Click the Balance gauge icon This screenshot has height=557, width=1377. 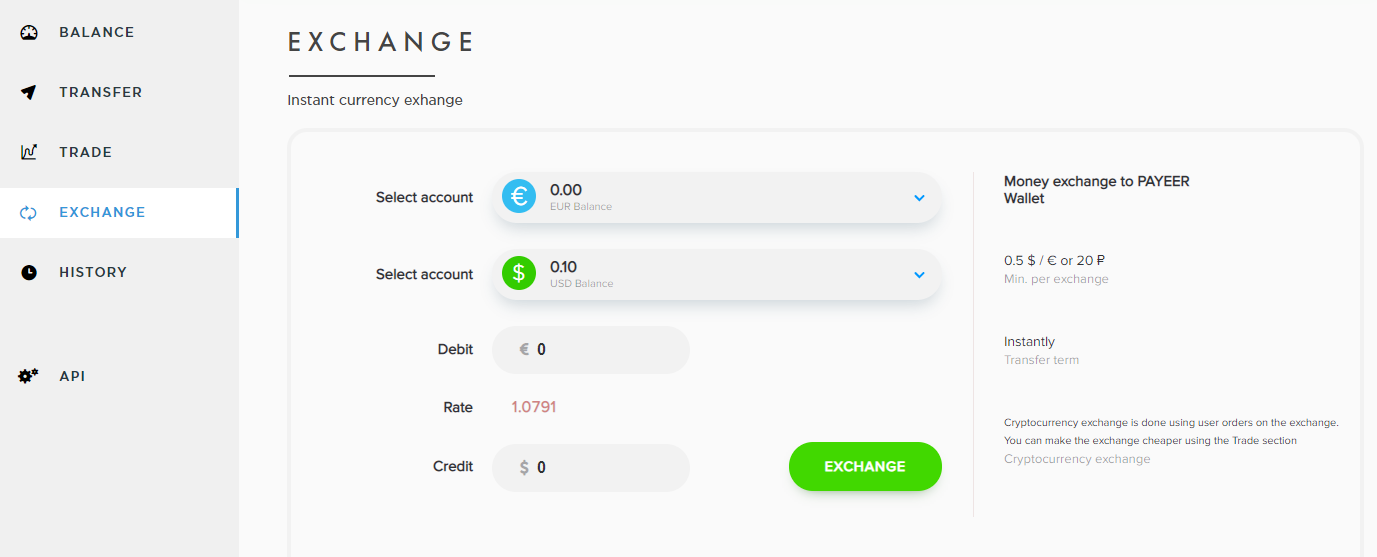click(29, 32)
